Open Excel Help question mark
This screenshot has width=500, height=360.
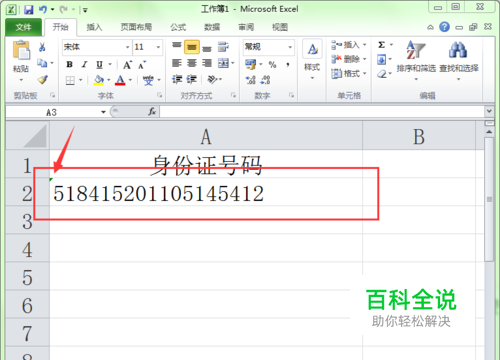coord(444,27)
